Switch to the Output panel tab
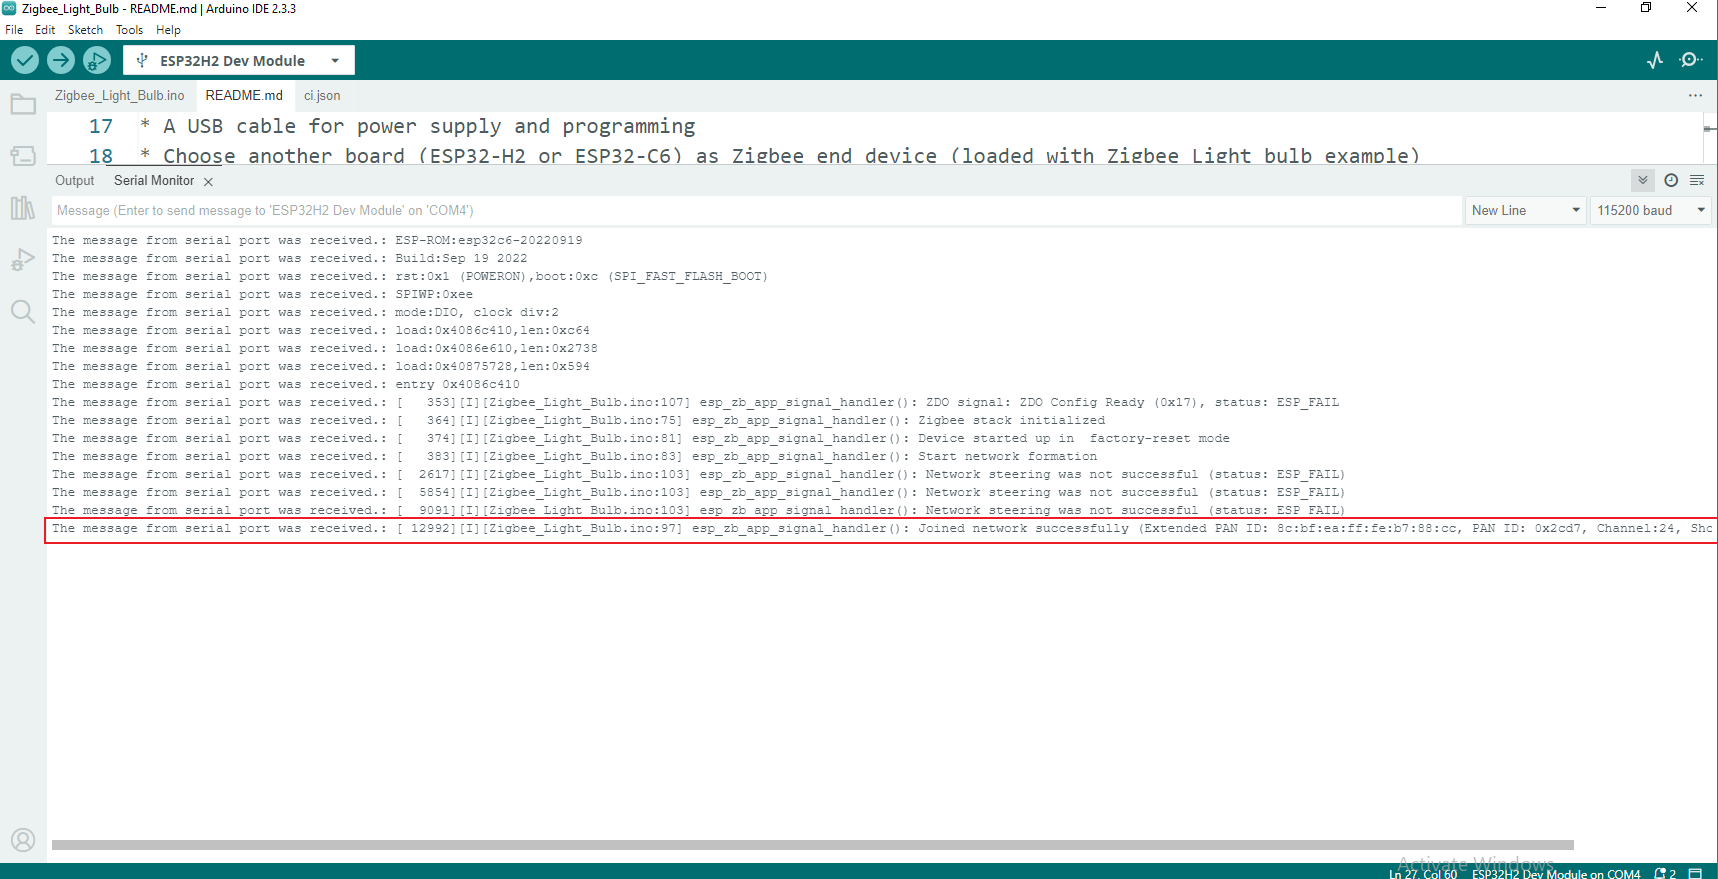Screen dimensions: 1718x879 pos(75,181)
